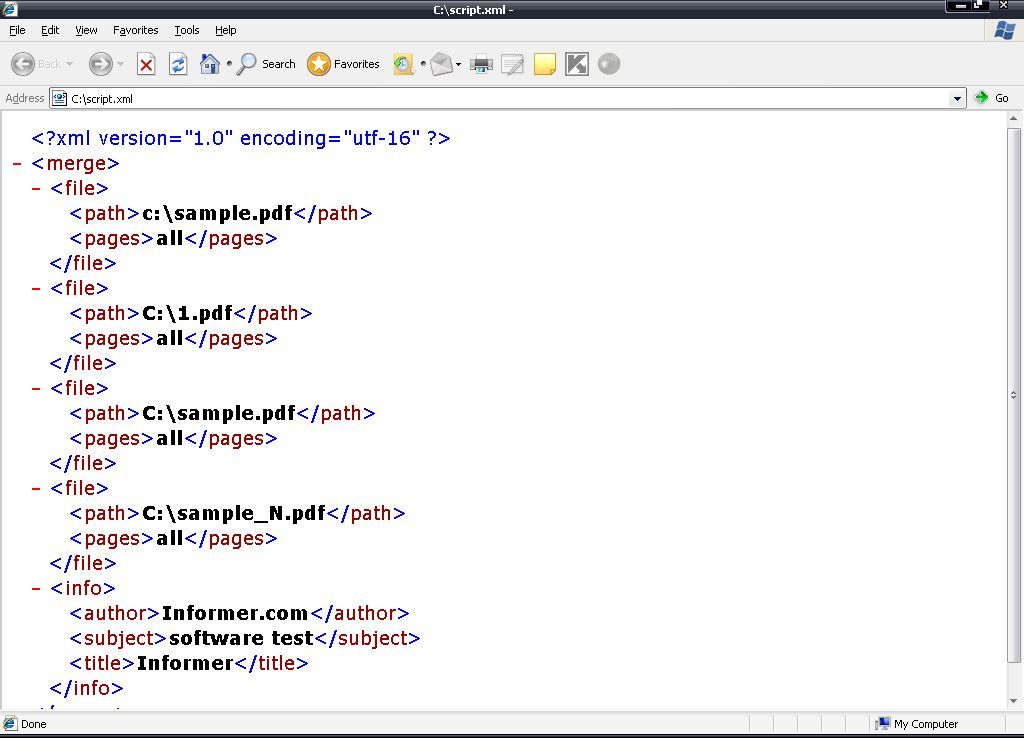
Task: Collapse the first file node
Action: pos(37,189)
